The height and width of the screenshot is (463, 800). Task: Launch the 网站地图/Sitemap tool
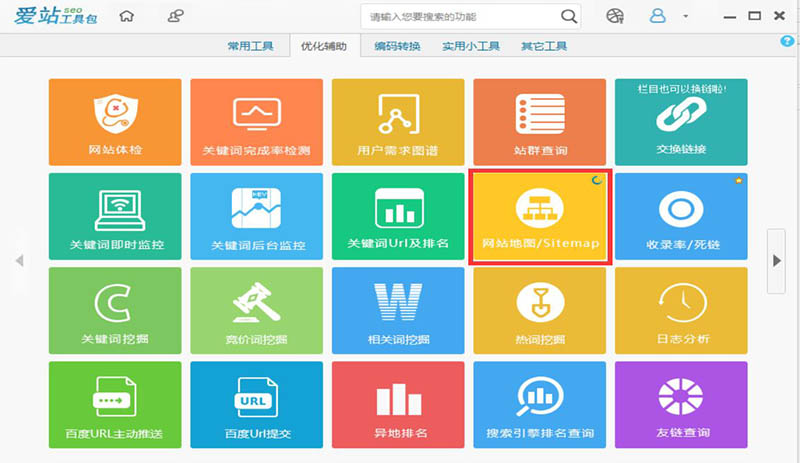[540, 216]
